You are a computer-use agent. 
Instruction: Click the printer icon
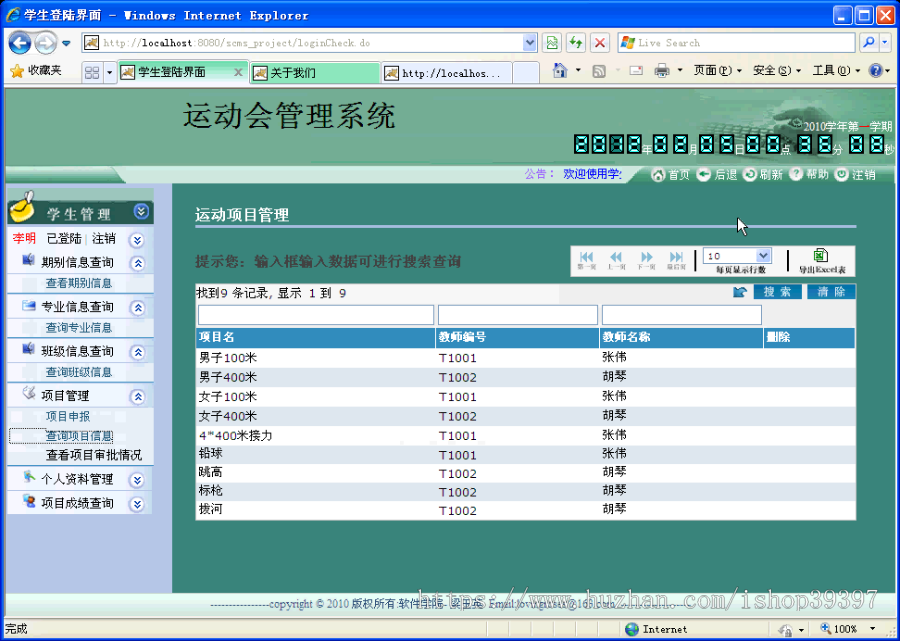click(662, 71)
